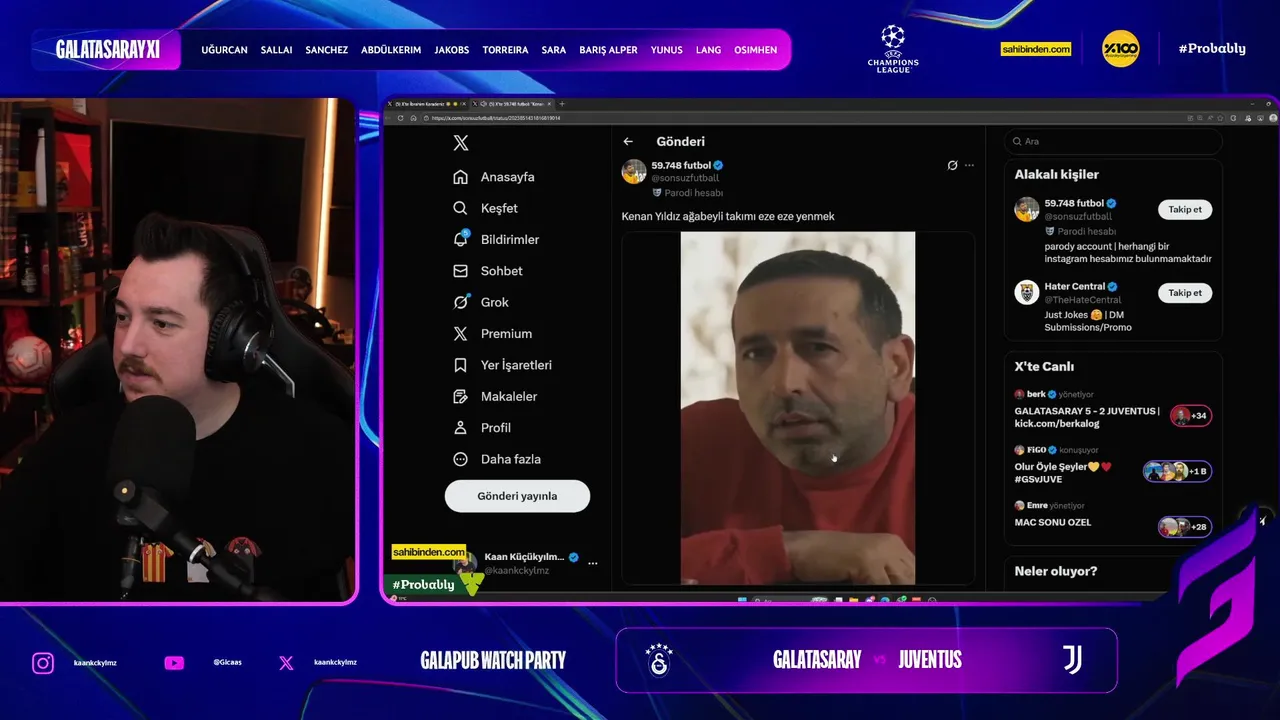
Task: Click the Neler oluyor? heading
Action: coord(1056,572)
